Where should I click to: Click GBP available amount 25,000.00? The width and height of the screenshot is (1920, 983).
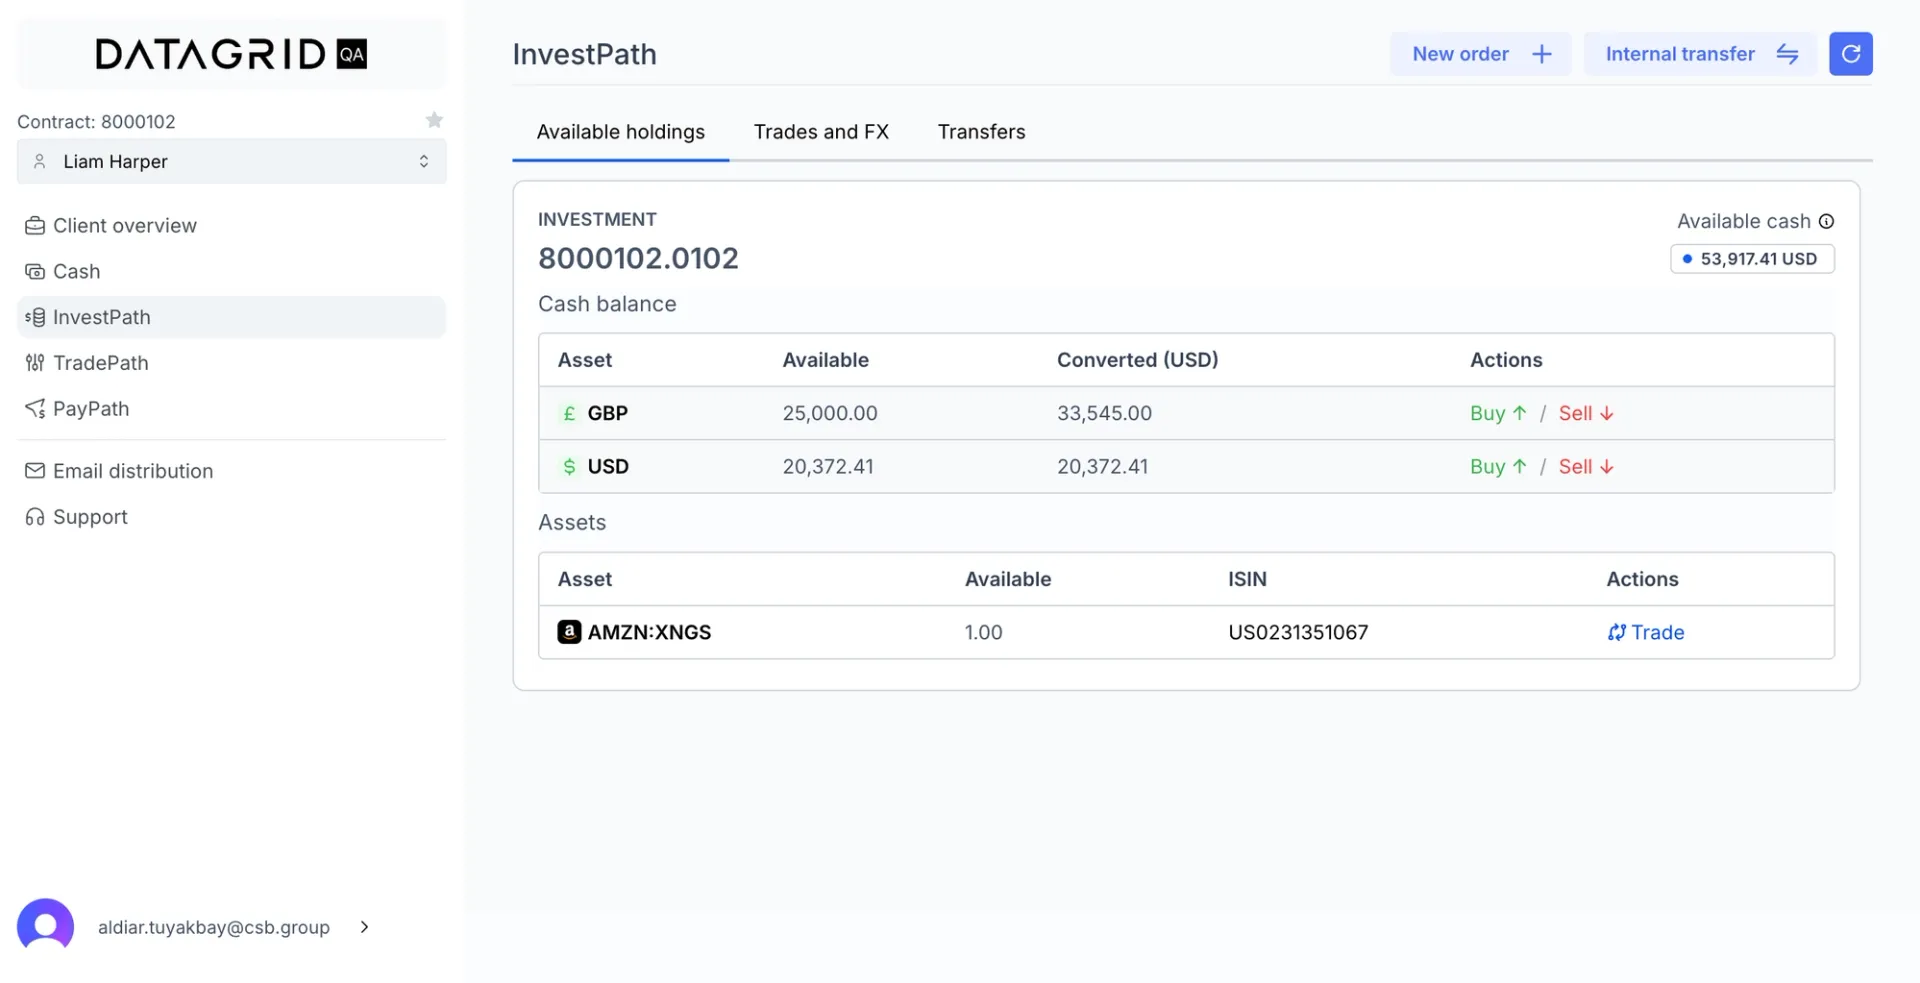(830, 413)
